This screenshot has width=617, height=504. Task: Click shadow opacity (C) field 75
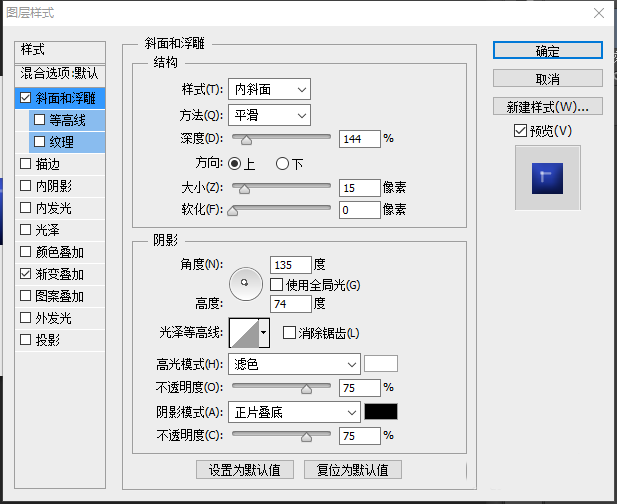pos(360,436)
